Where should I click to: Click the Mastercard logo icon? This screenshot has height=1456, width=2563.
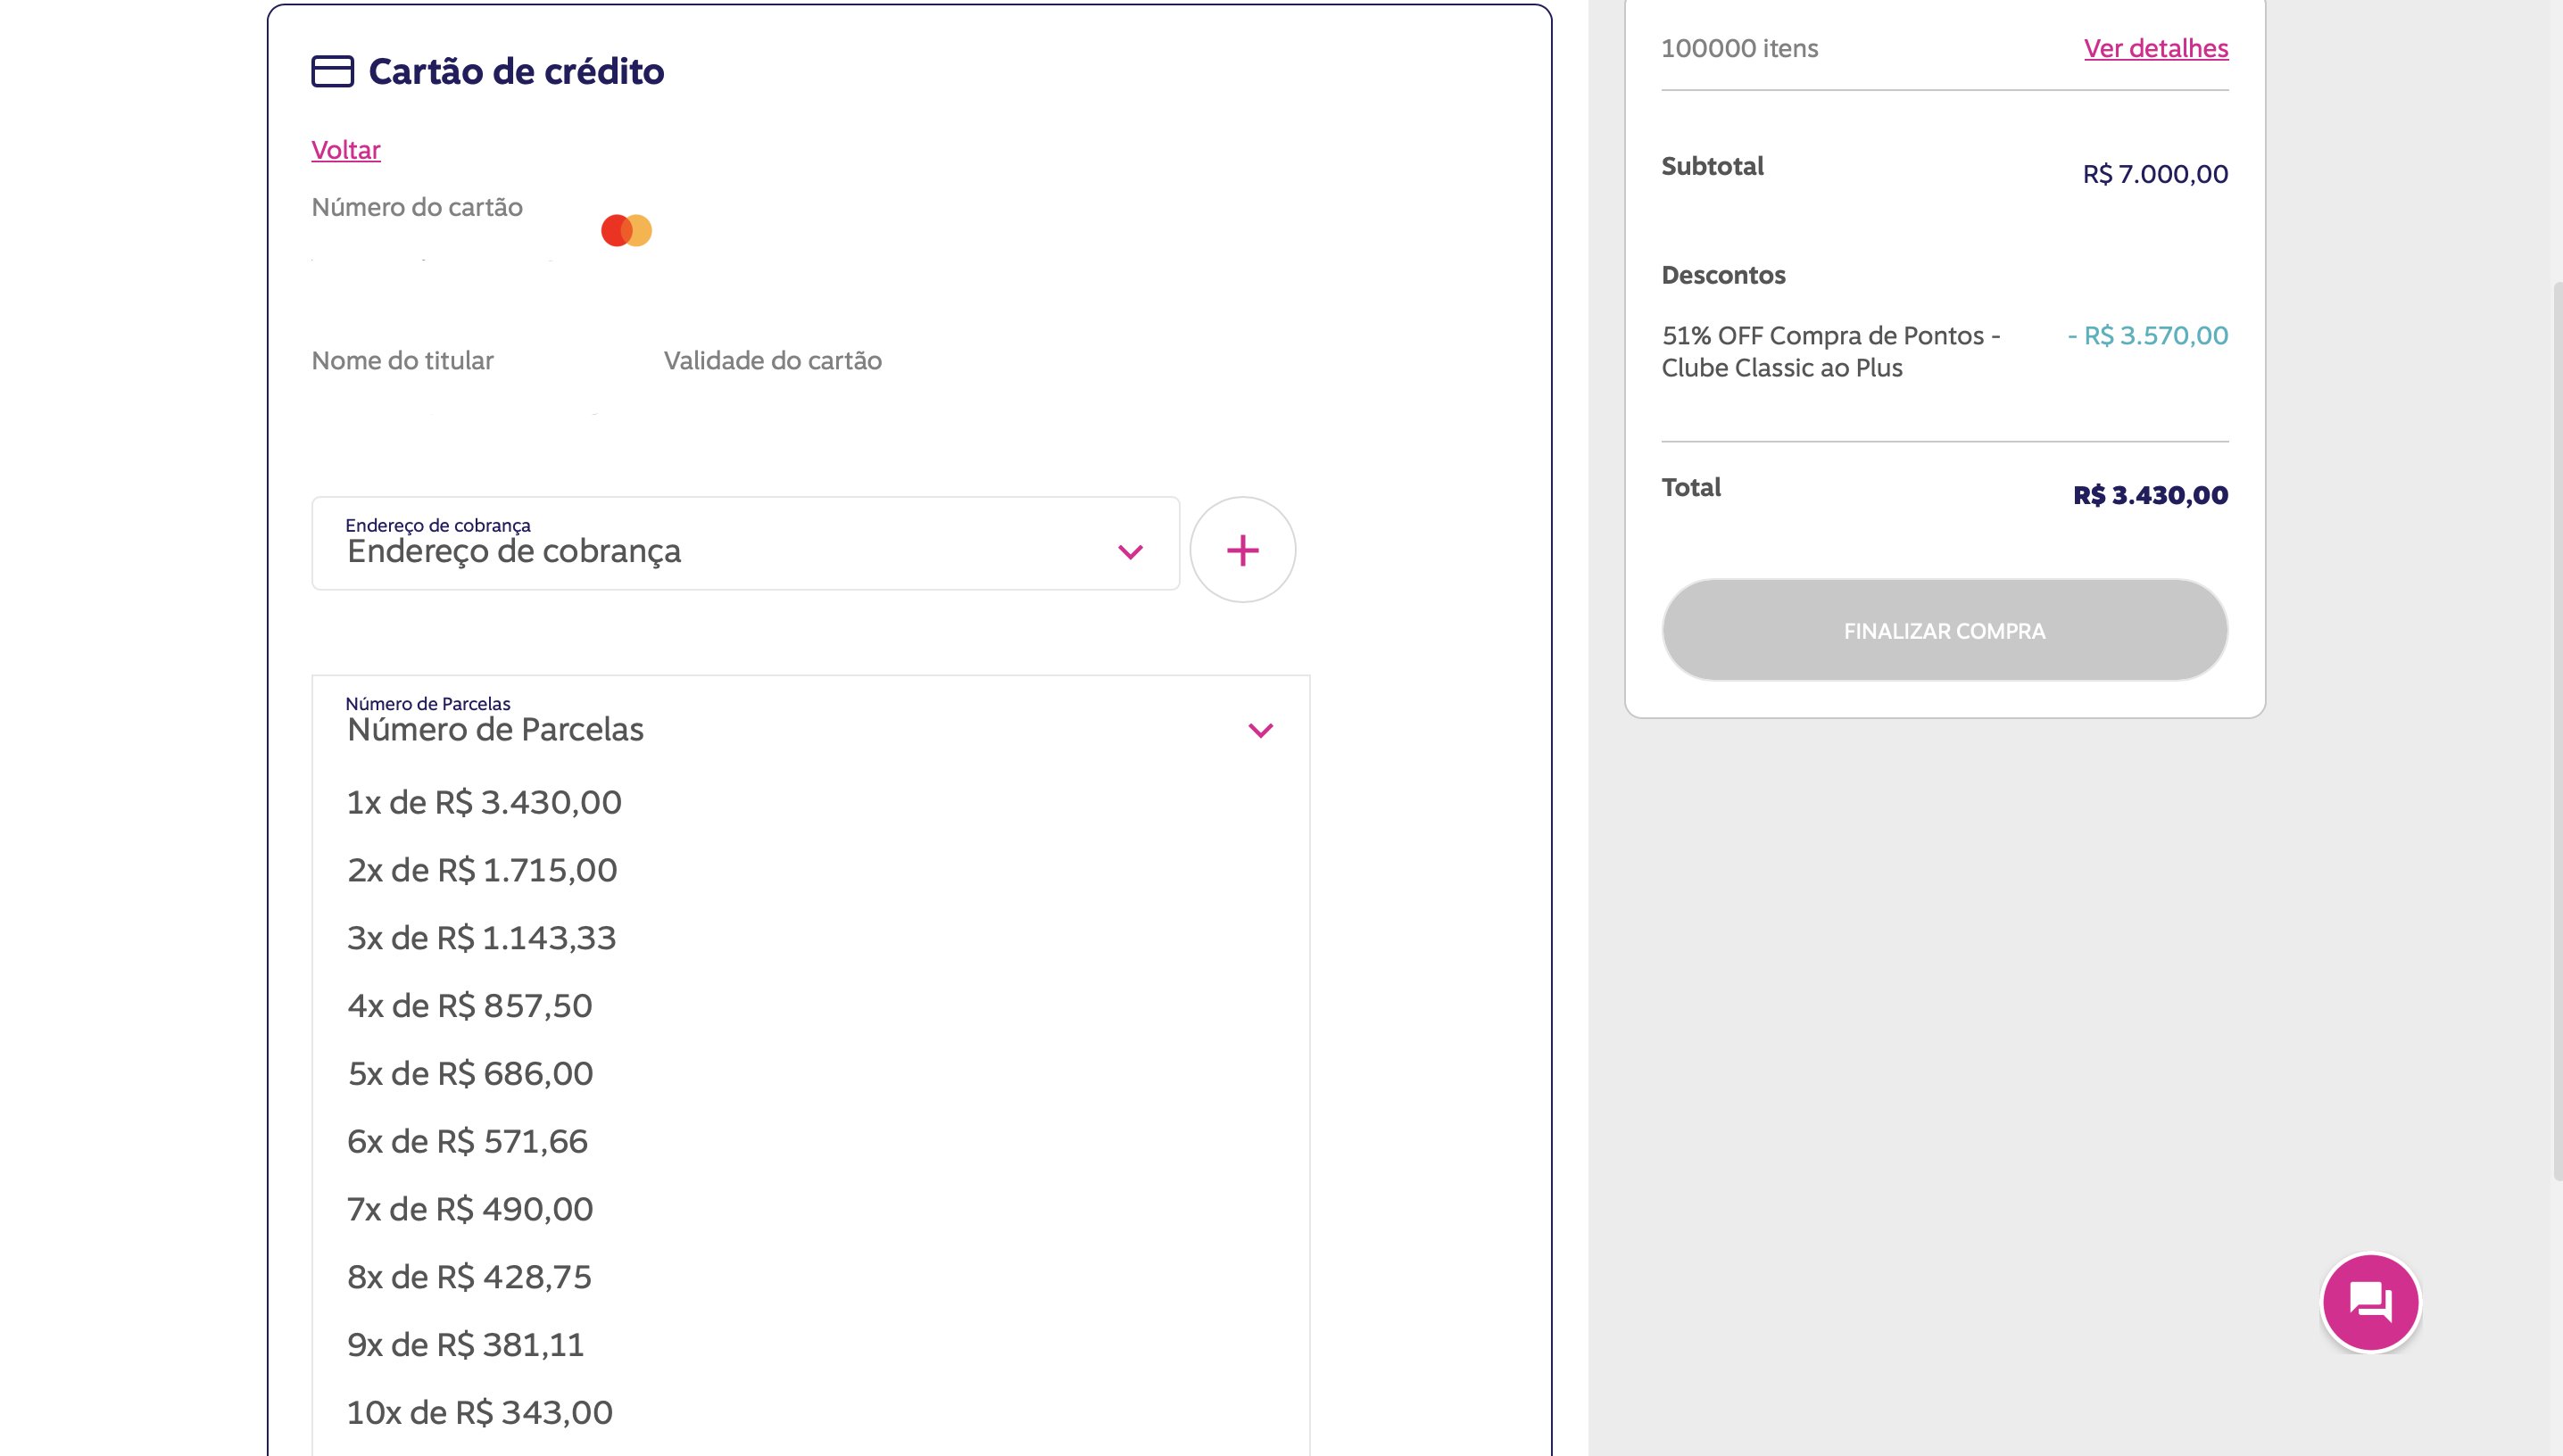(x=626, y=230)
